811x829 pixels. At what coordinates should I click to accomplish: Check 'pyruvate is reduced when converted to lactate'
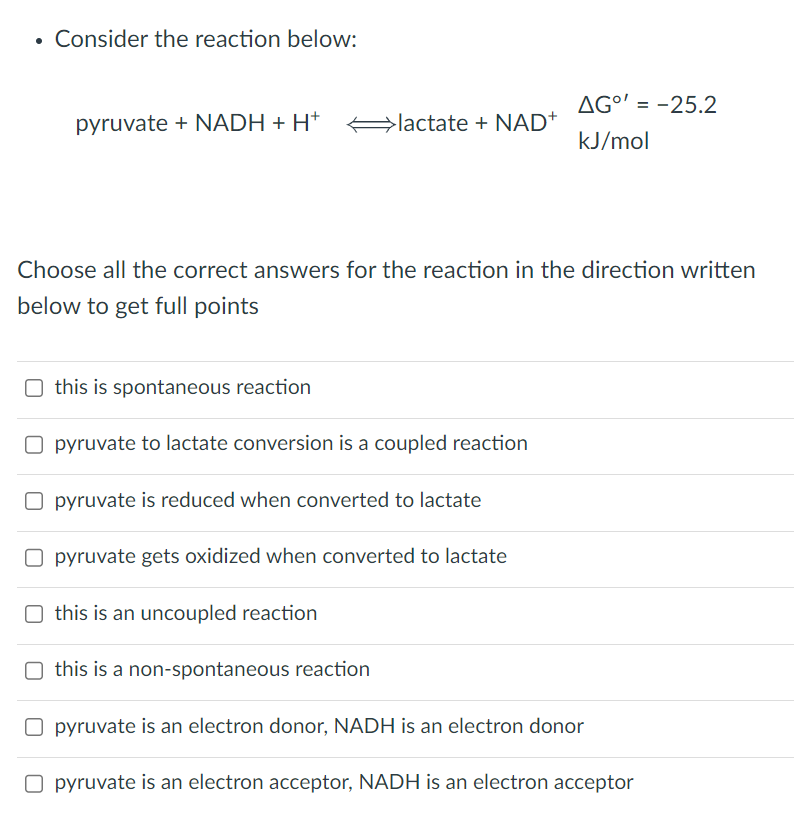(33, 501)
